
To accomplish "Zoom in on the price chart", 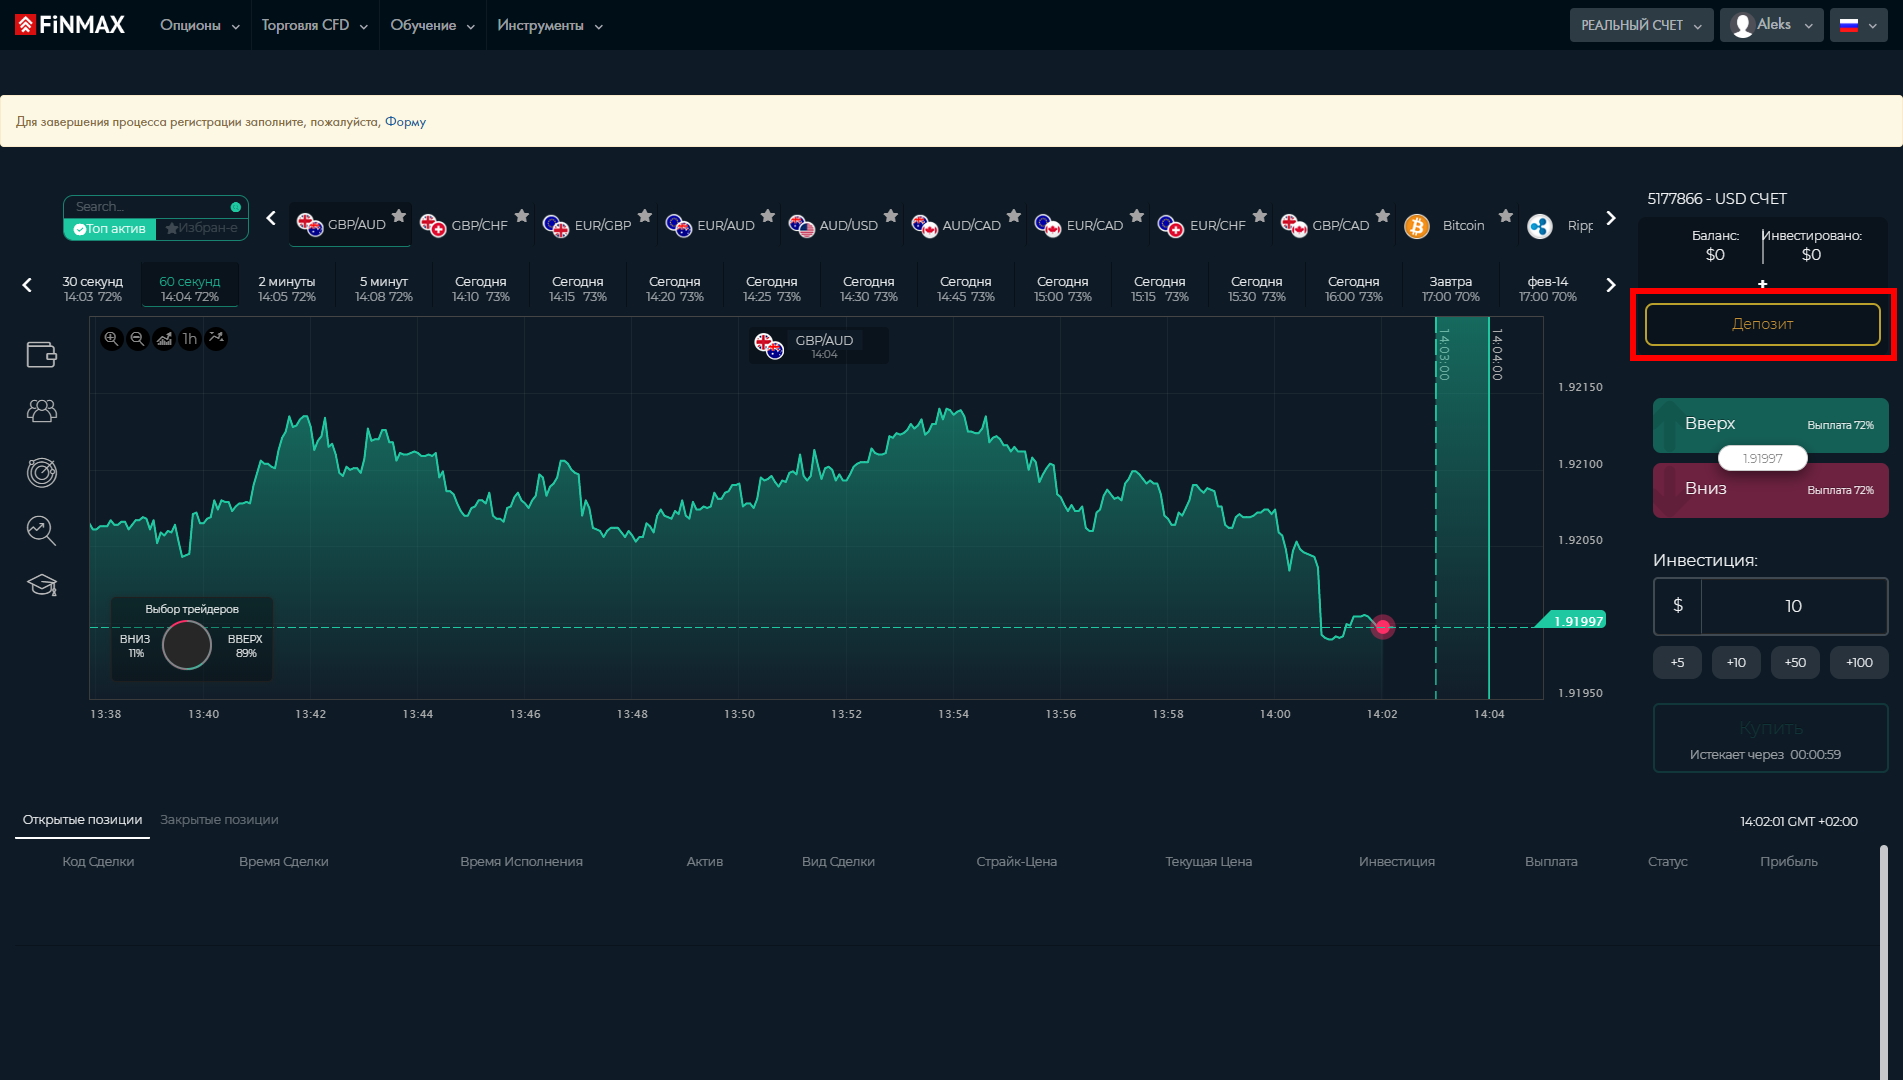I will point(111,339).
